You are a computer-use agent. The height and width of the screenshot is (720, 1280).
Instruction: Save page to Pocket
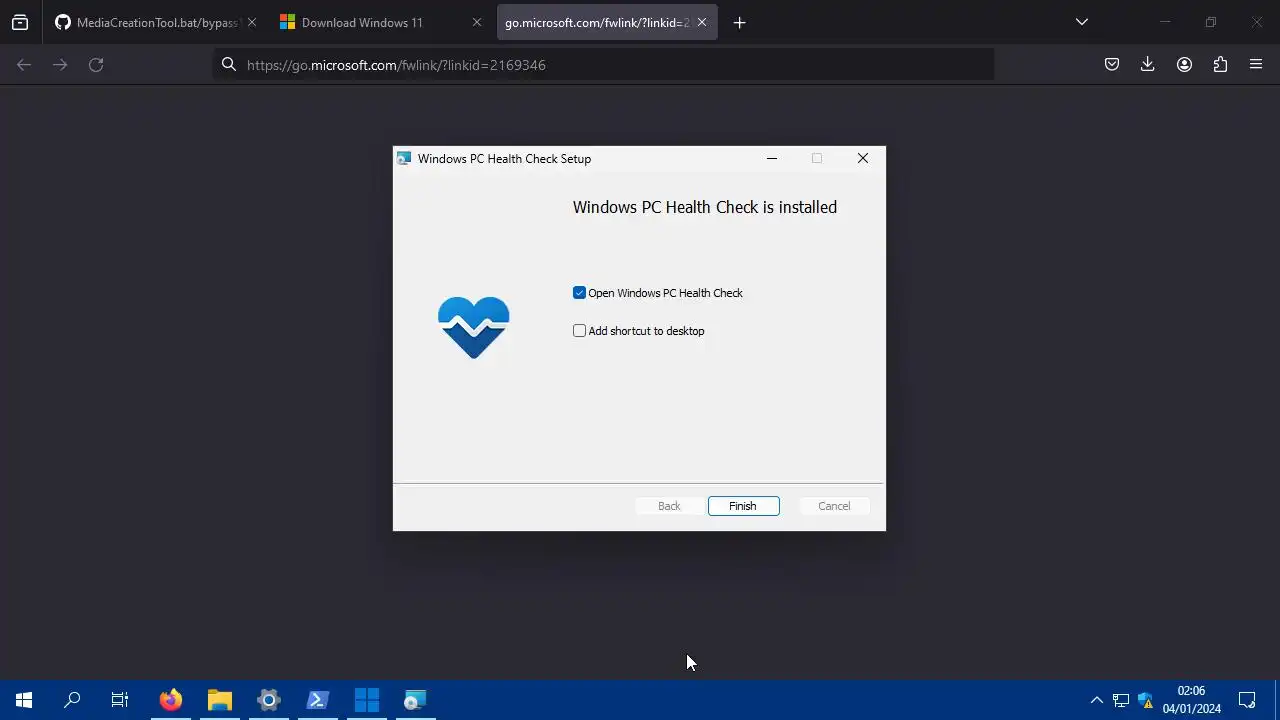pos(1111,65)
